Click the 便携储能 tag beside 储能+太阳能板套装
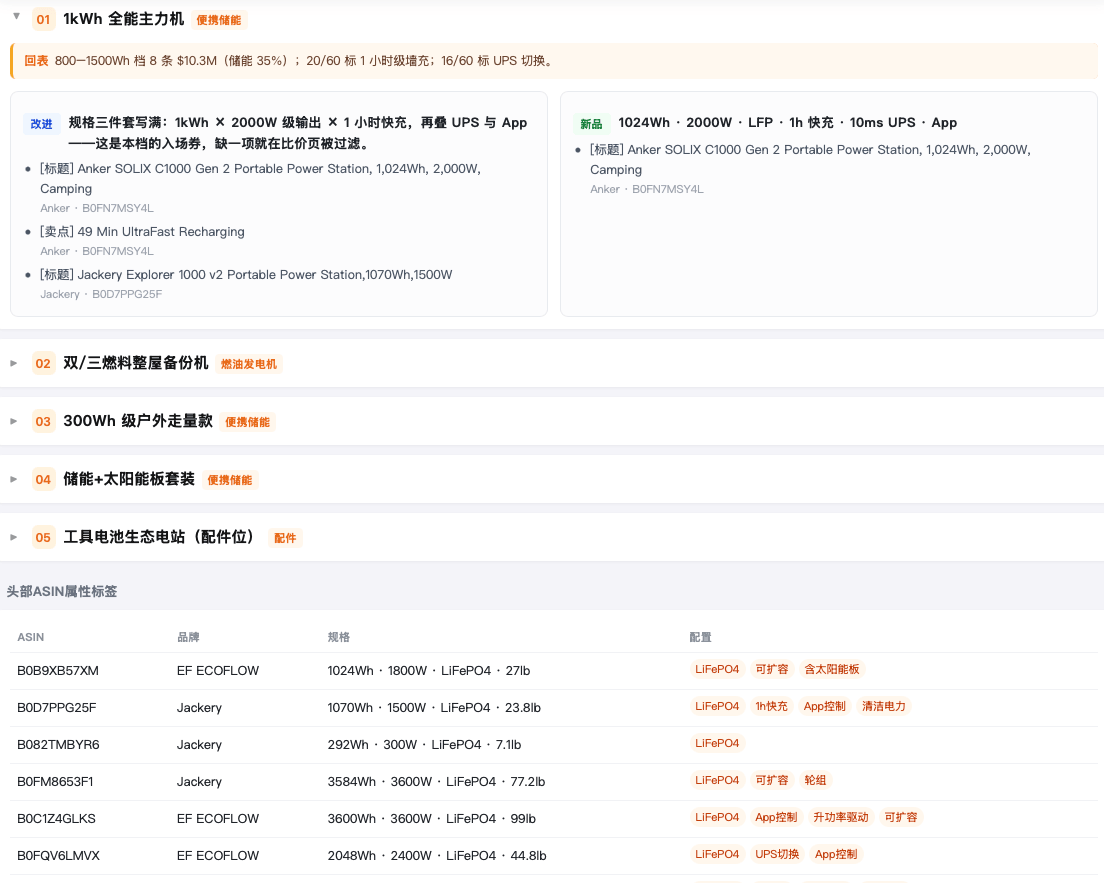1104x883 pixels. click(230, 480)
